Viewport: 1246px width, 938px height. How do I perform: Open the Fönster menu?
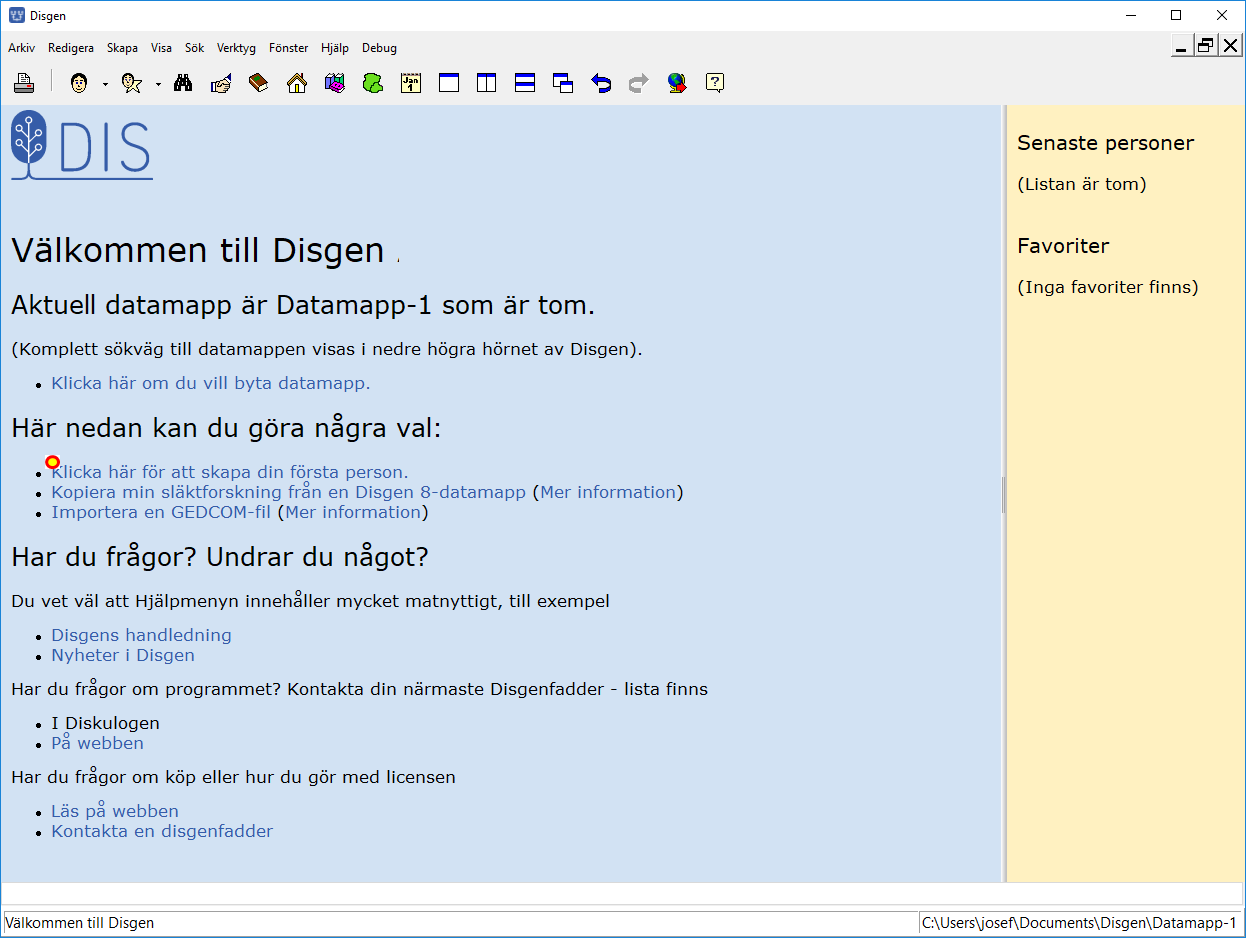289,48
